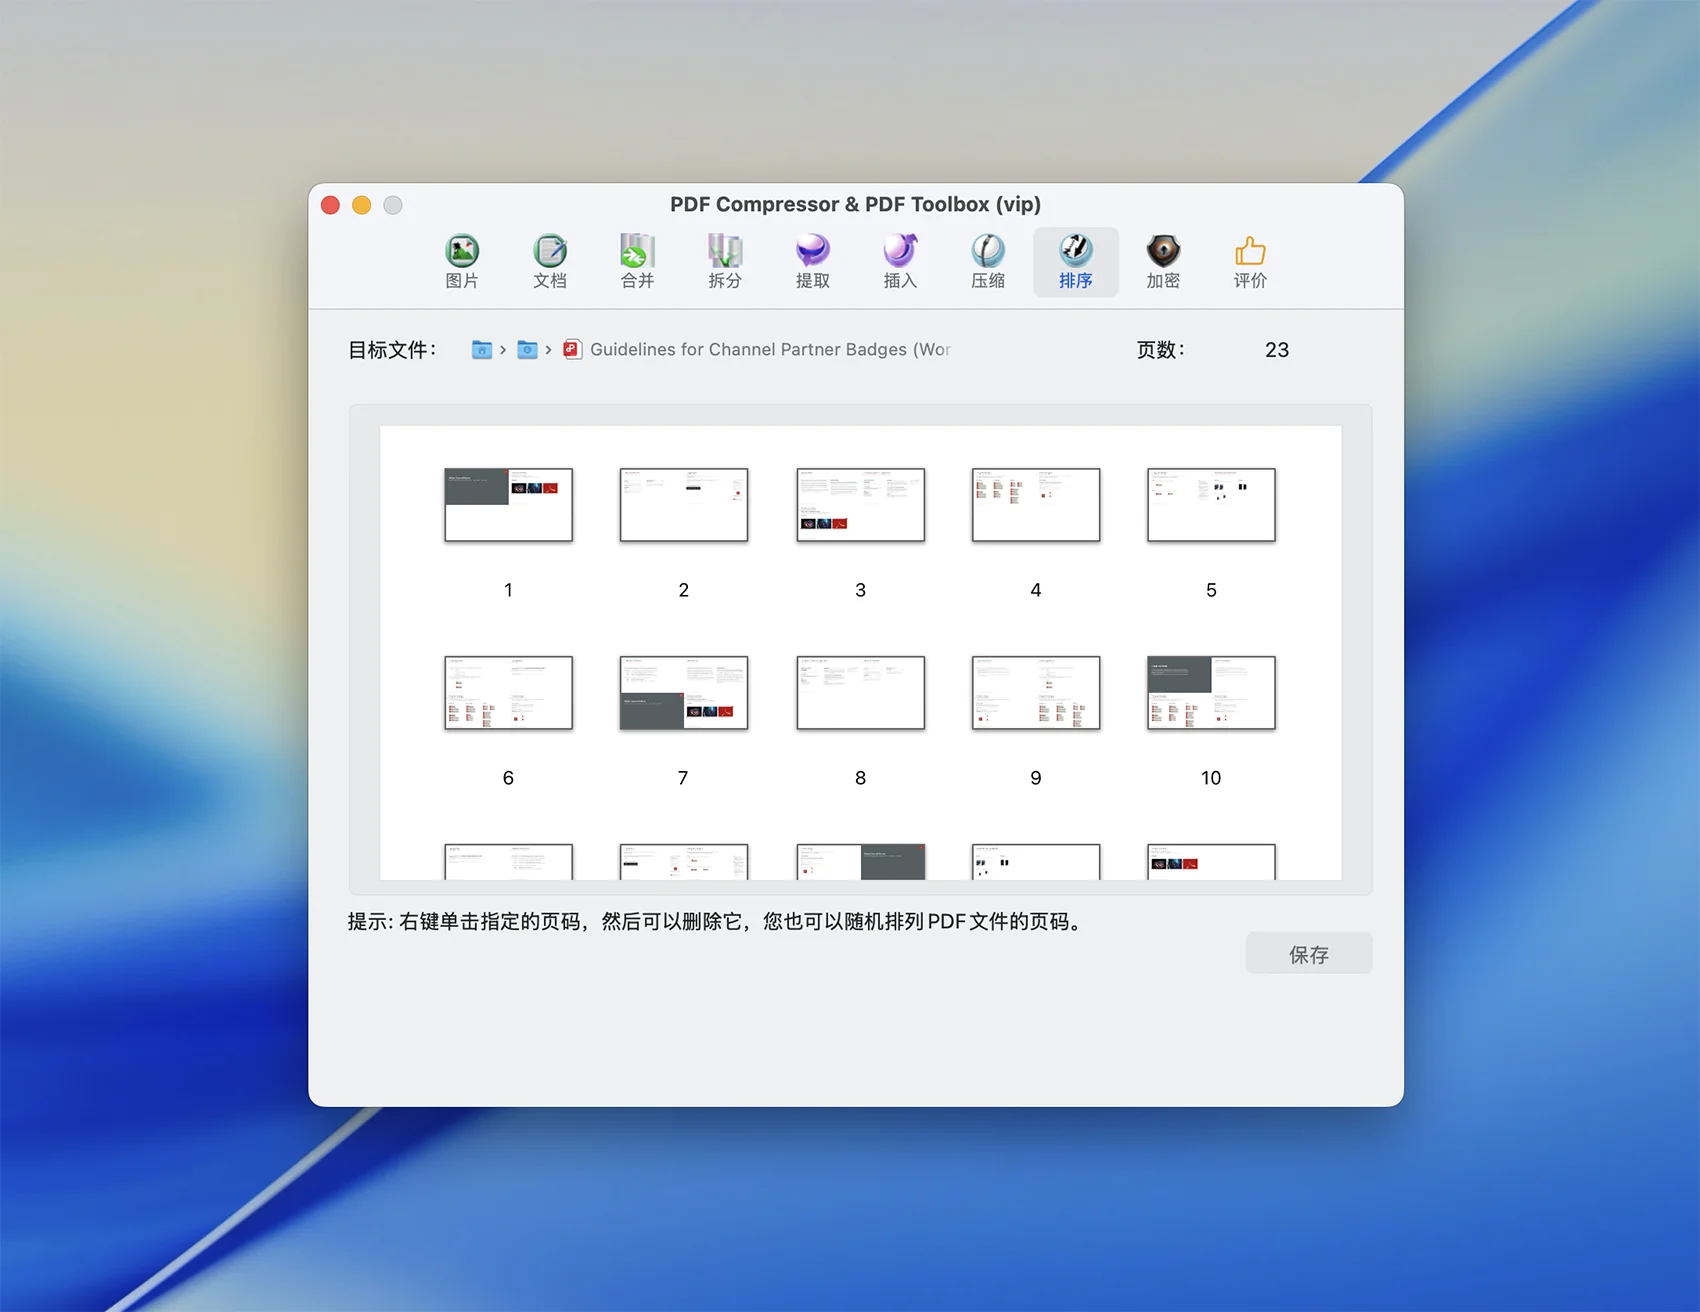Click the second folder icon in file path
1700x1312 pixels.
(527, 349)
